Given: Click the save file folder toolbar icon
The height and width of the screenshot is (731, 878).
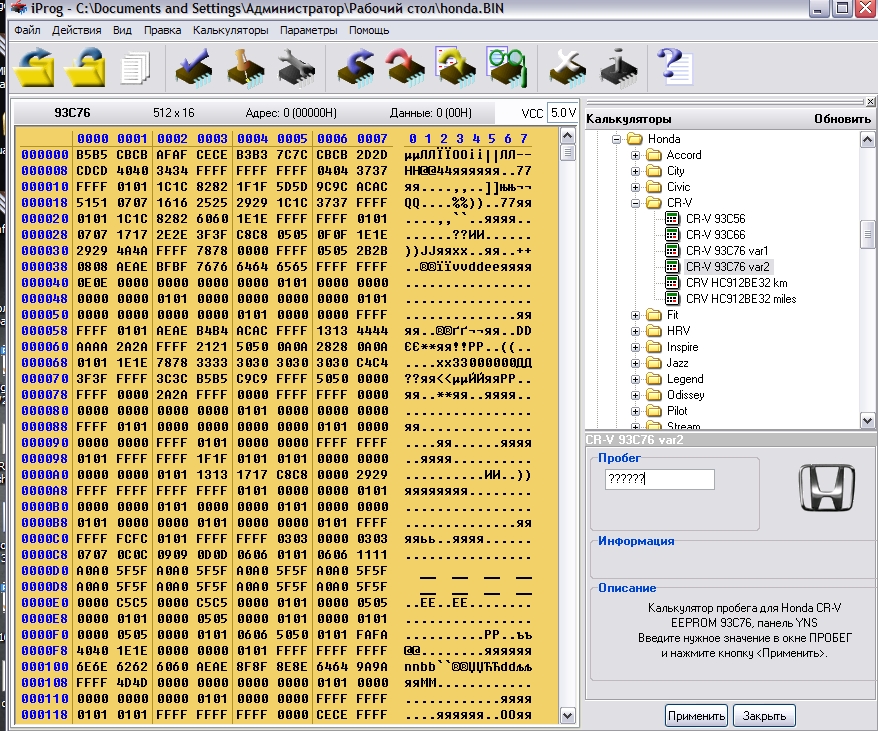Looking at the screenshot, I should (85, 68).
